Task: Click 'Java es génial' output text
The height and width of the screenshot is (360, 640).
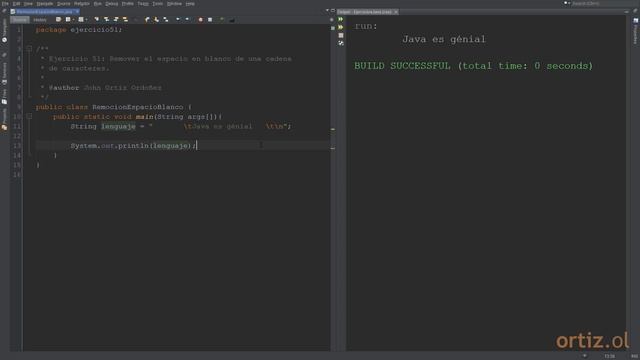Action: click(444, 39)
